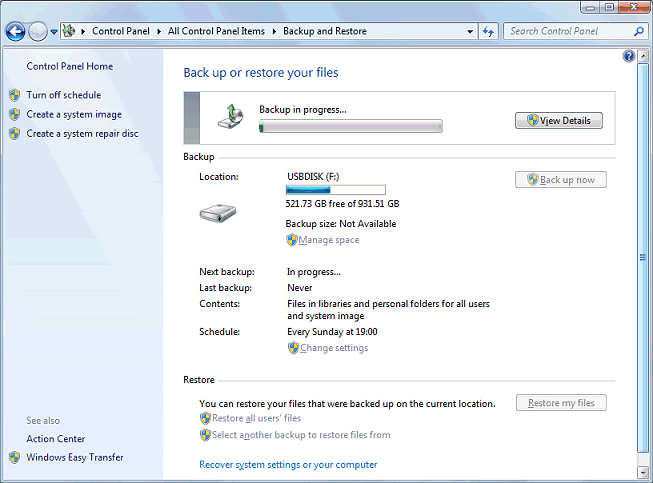Click '521.73 GB free of 931.51 GB' text
This screenshot has height=483, width=653.
[x=342, y=204]
